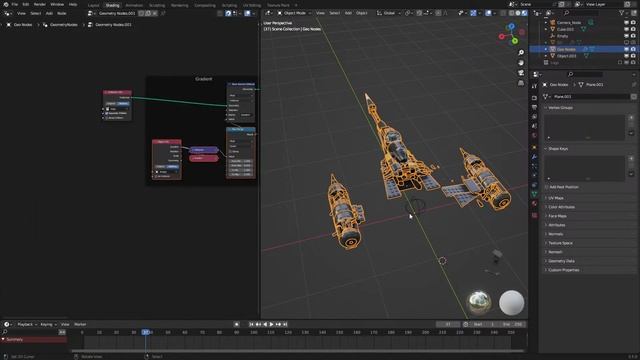Image resolution: width=640 pixels, height=360 pixels.
Task: Expand the Texture Space panel
Action: coord(560,243)
